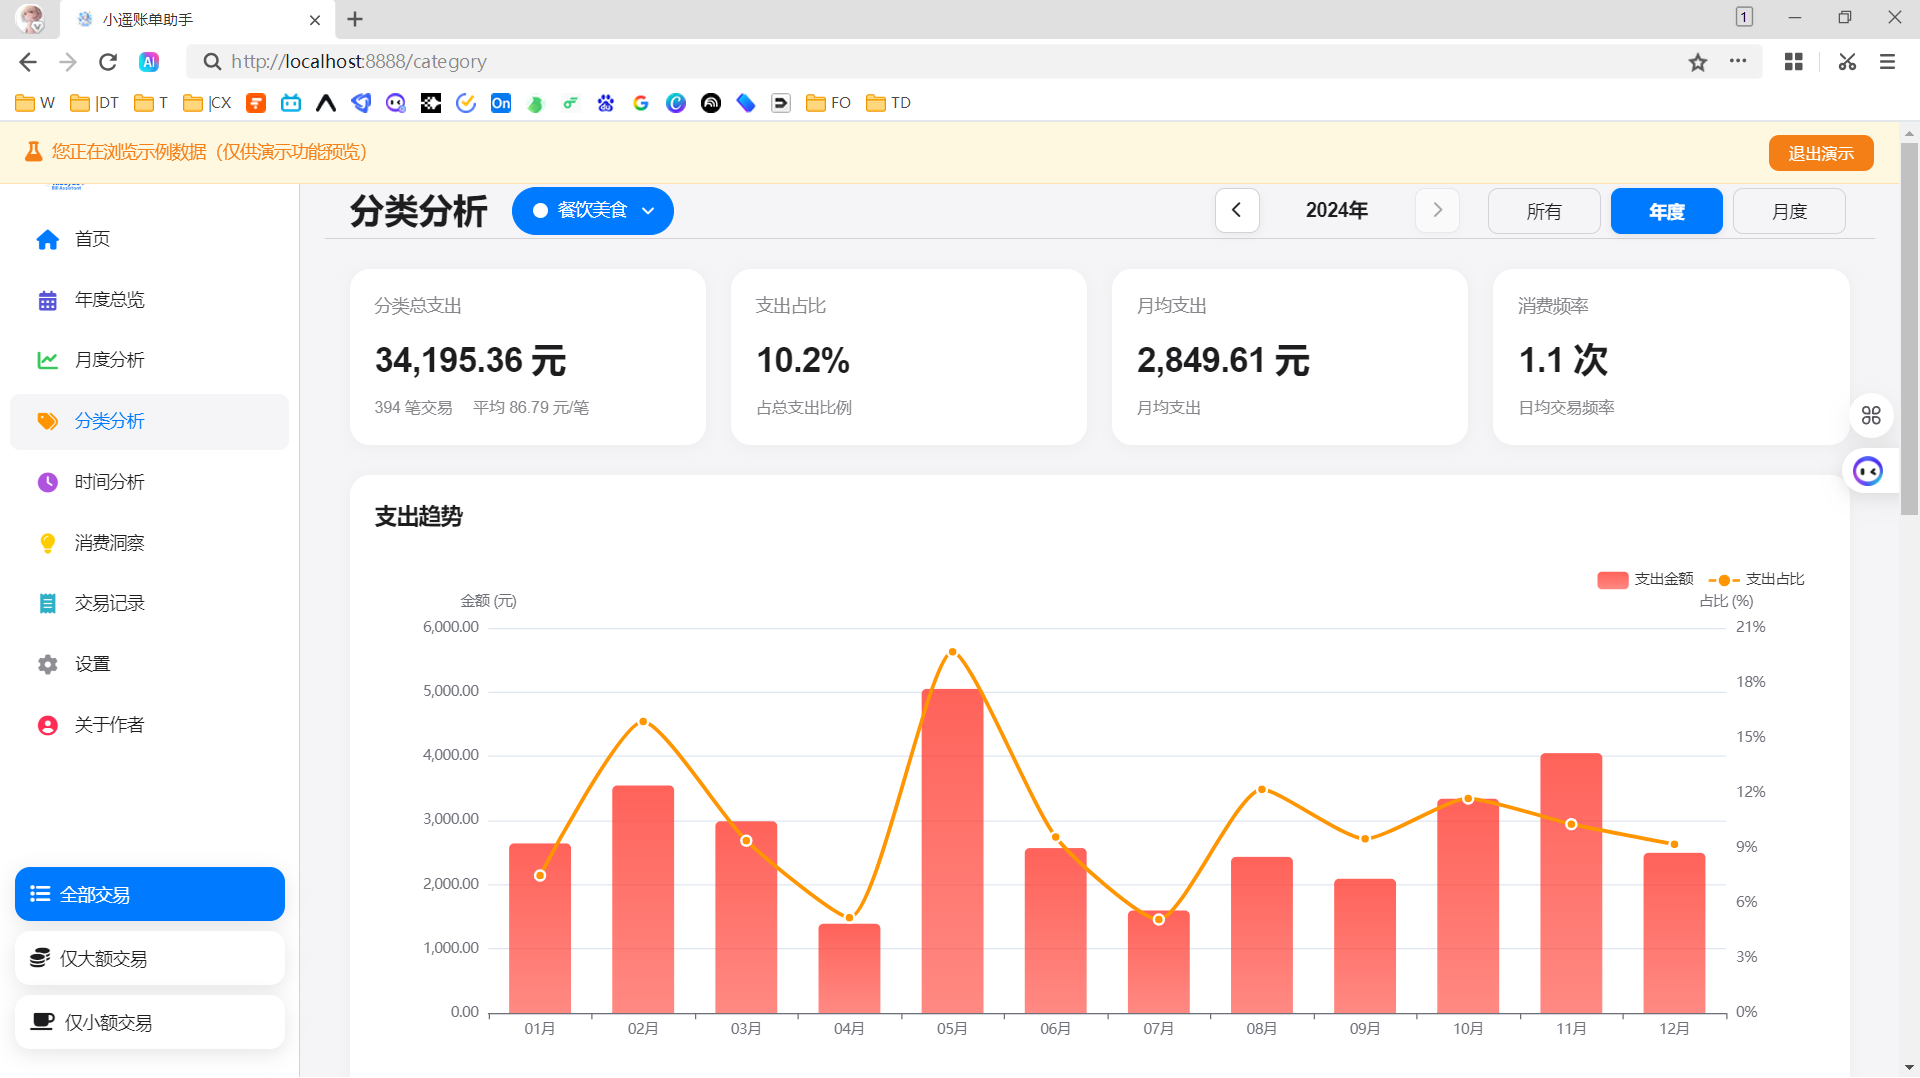Click the 分类总支出 card
1920x1078 pixels.
tap(528, 357)
